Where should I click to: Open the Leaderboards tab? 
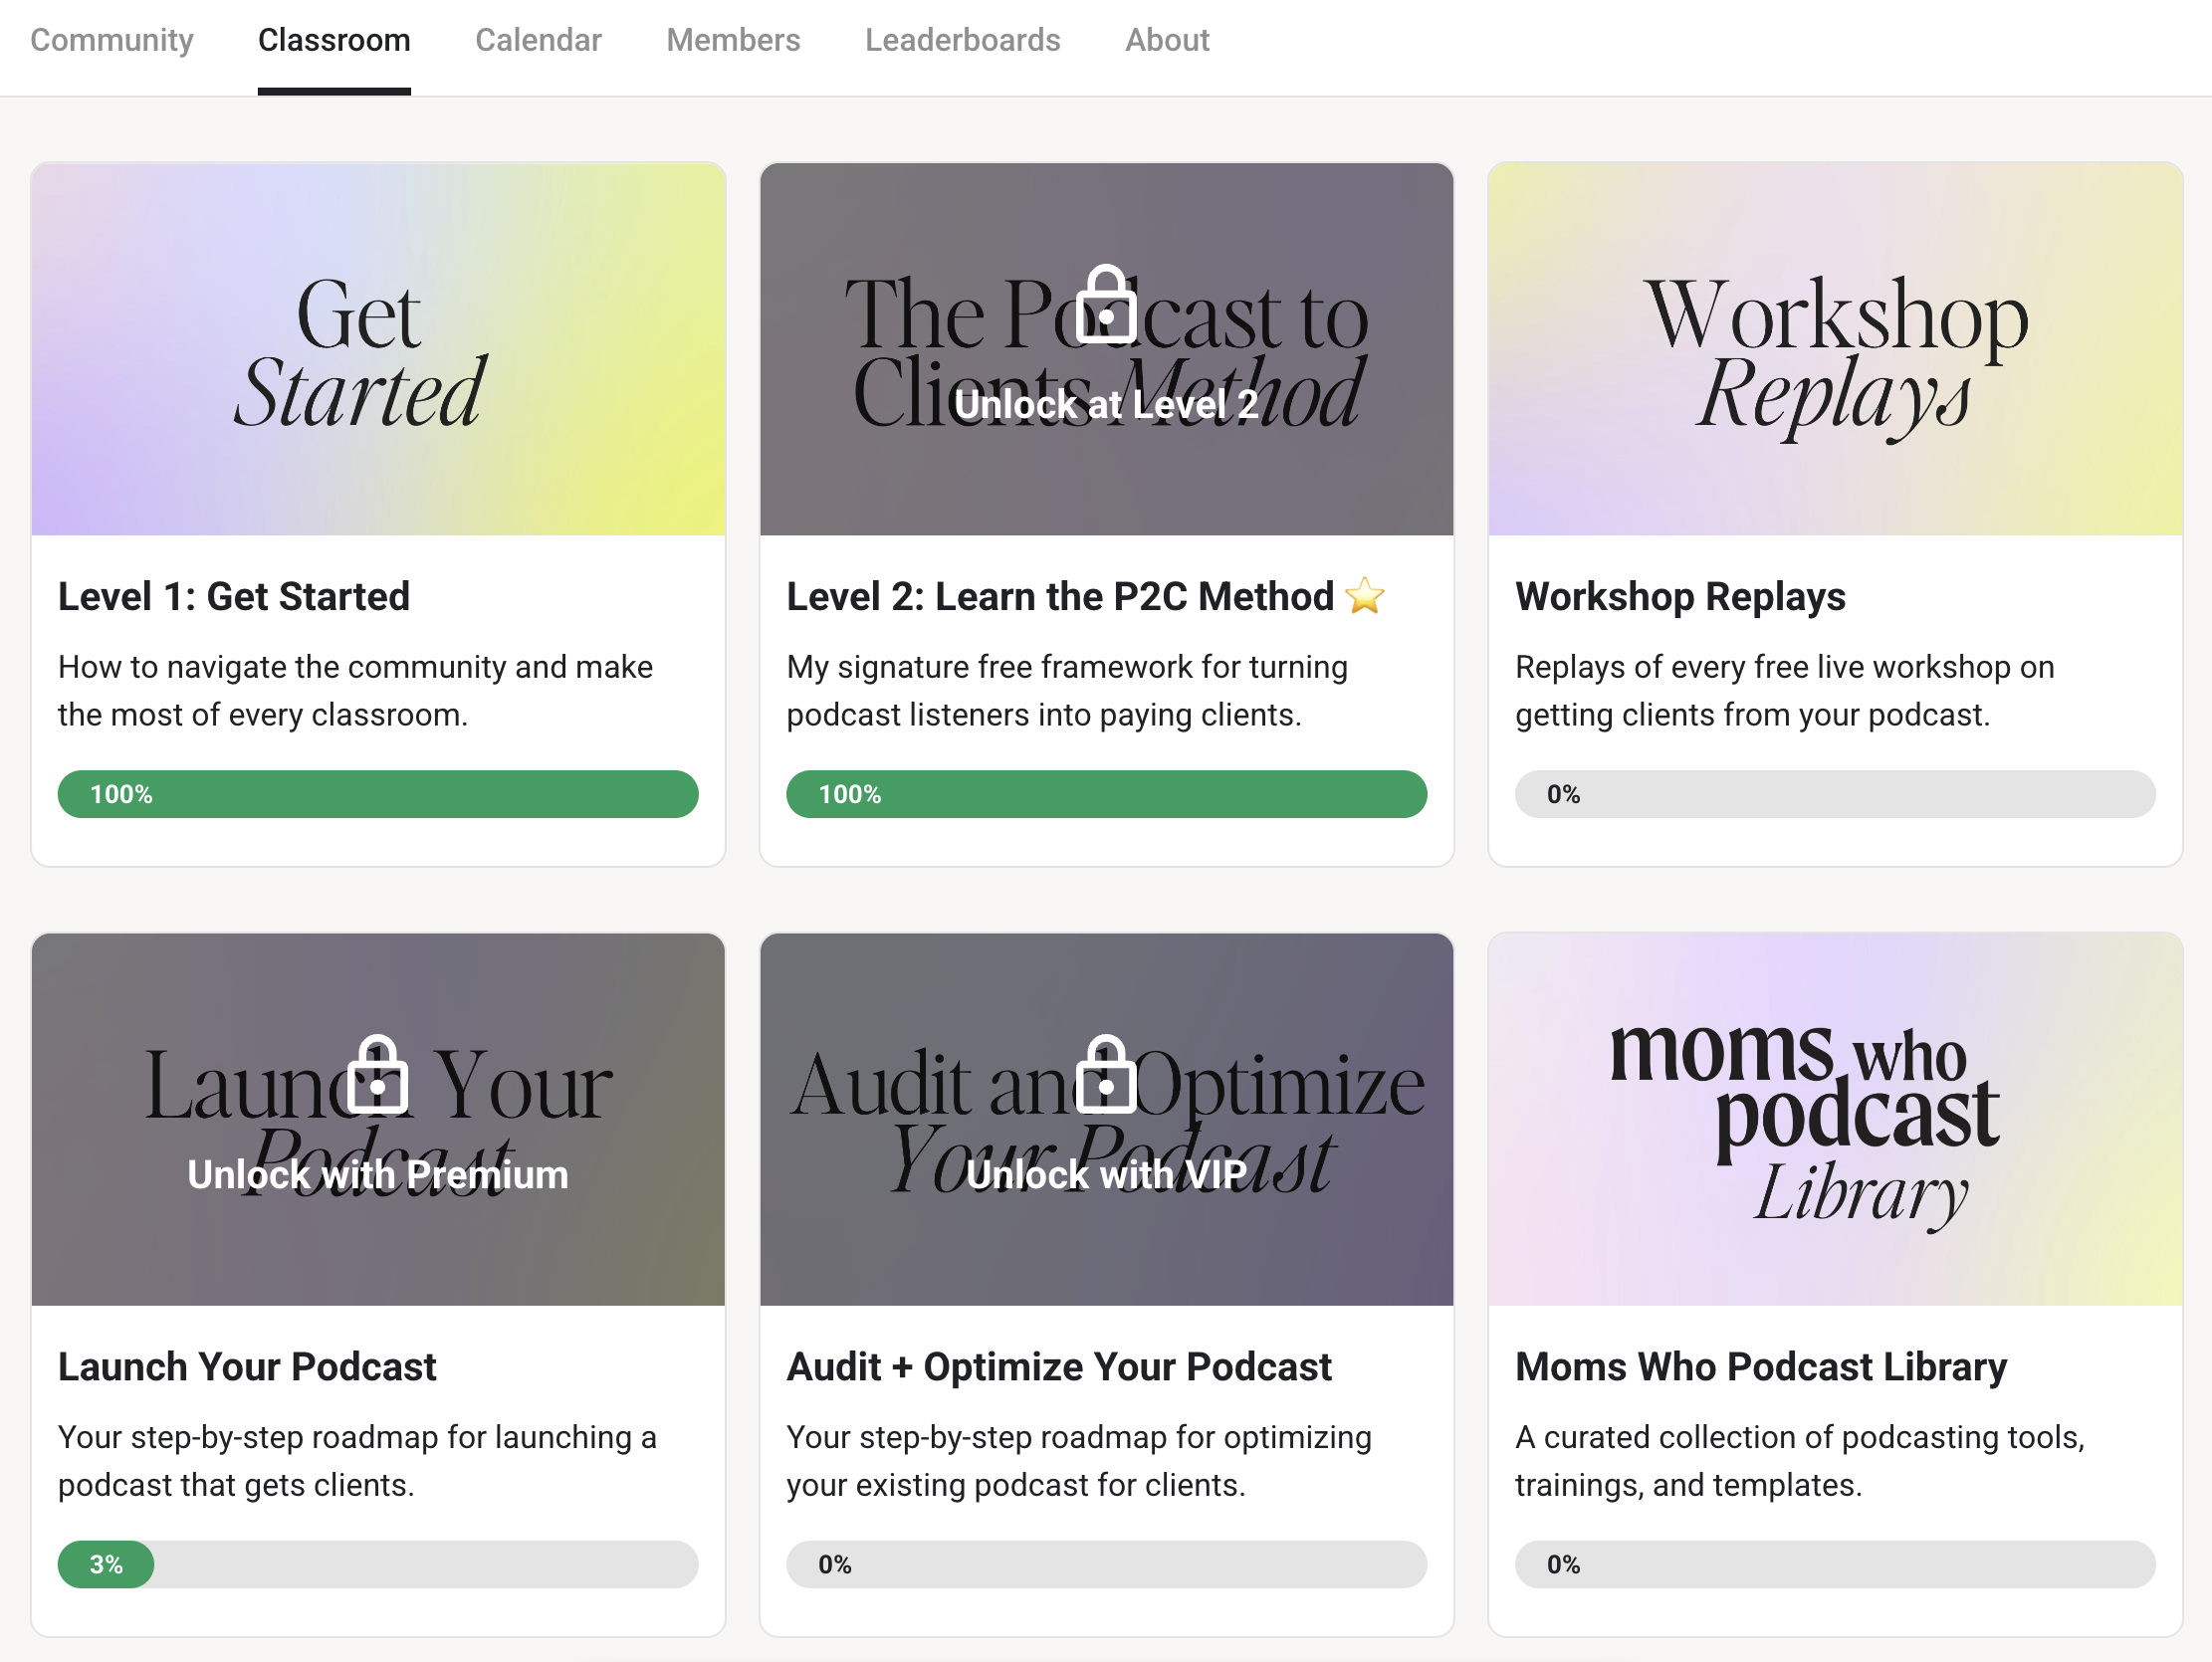pos(962,40)
